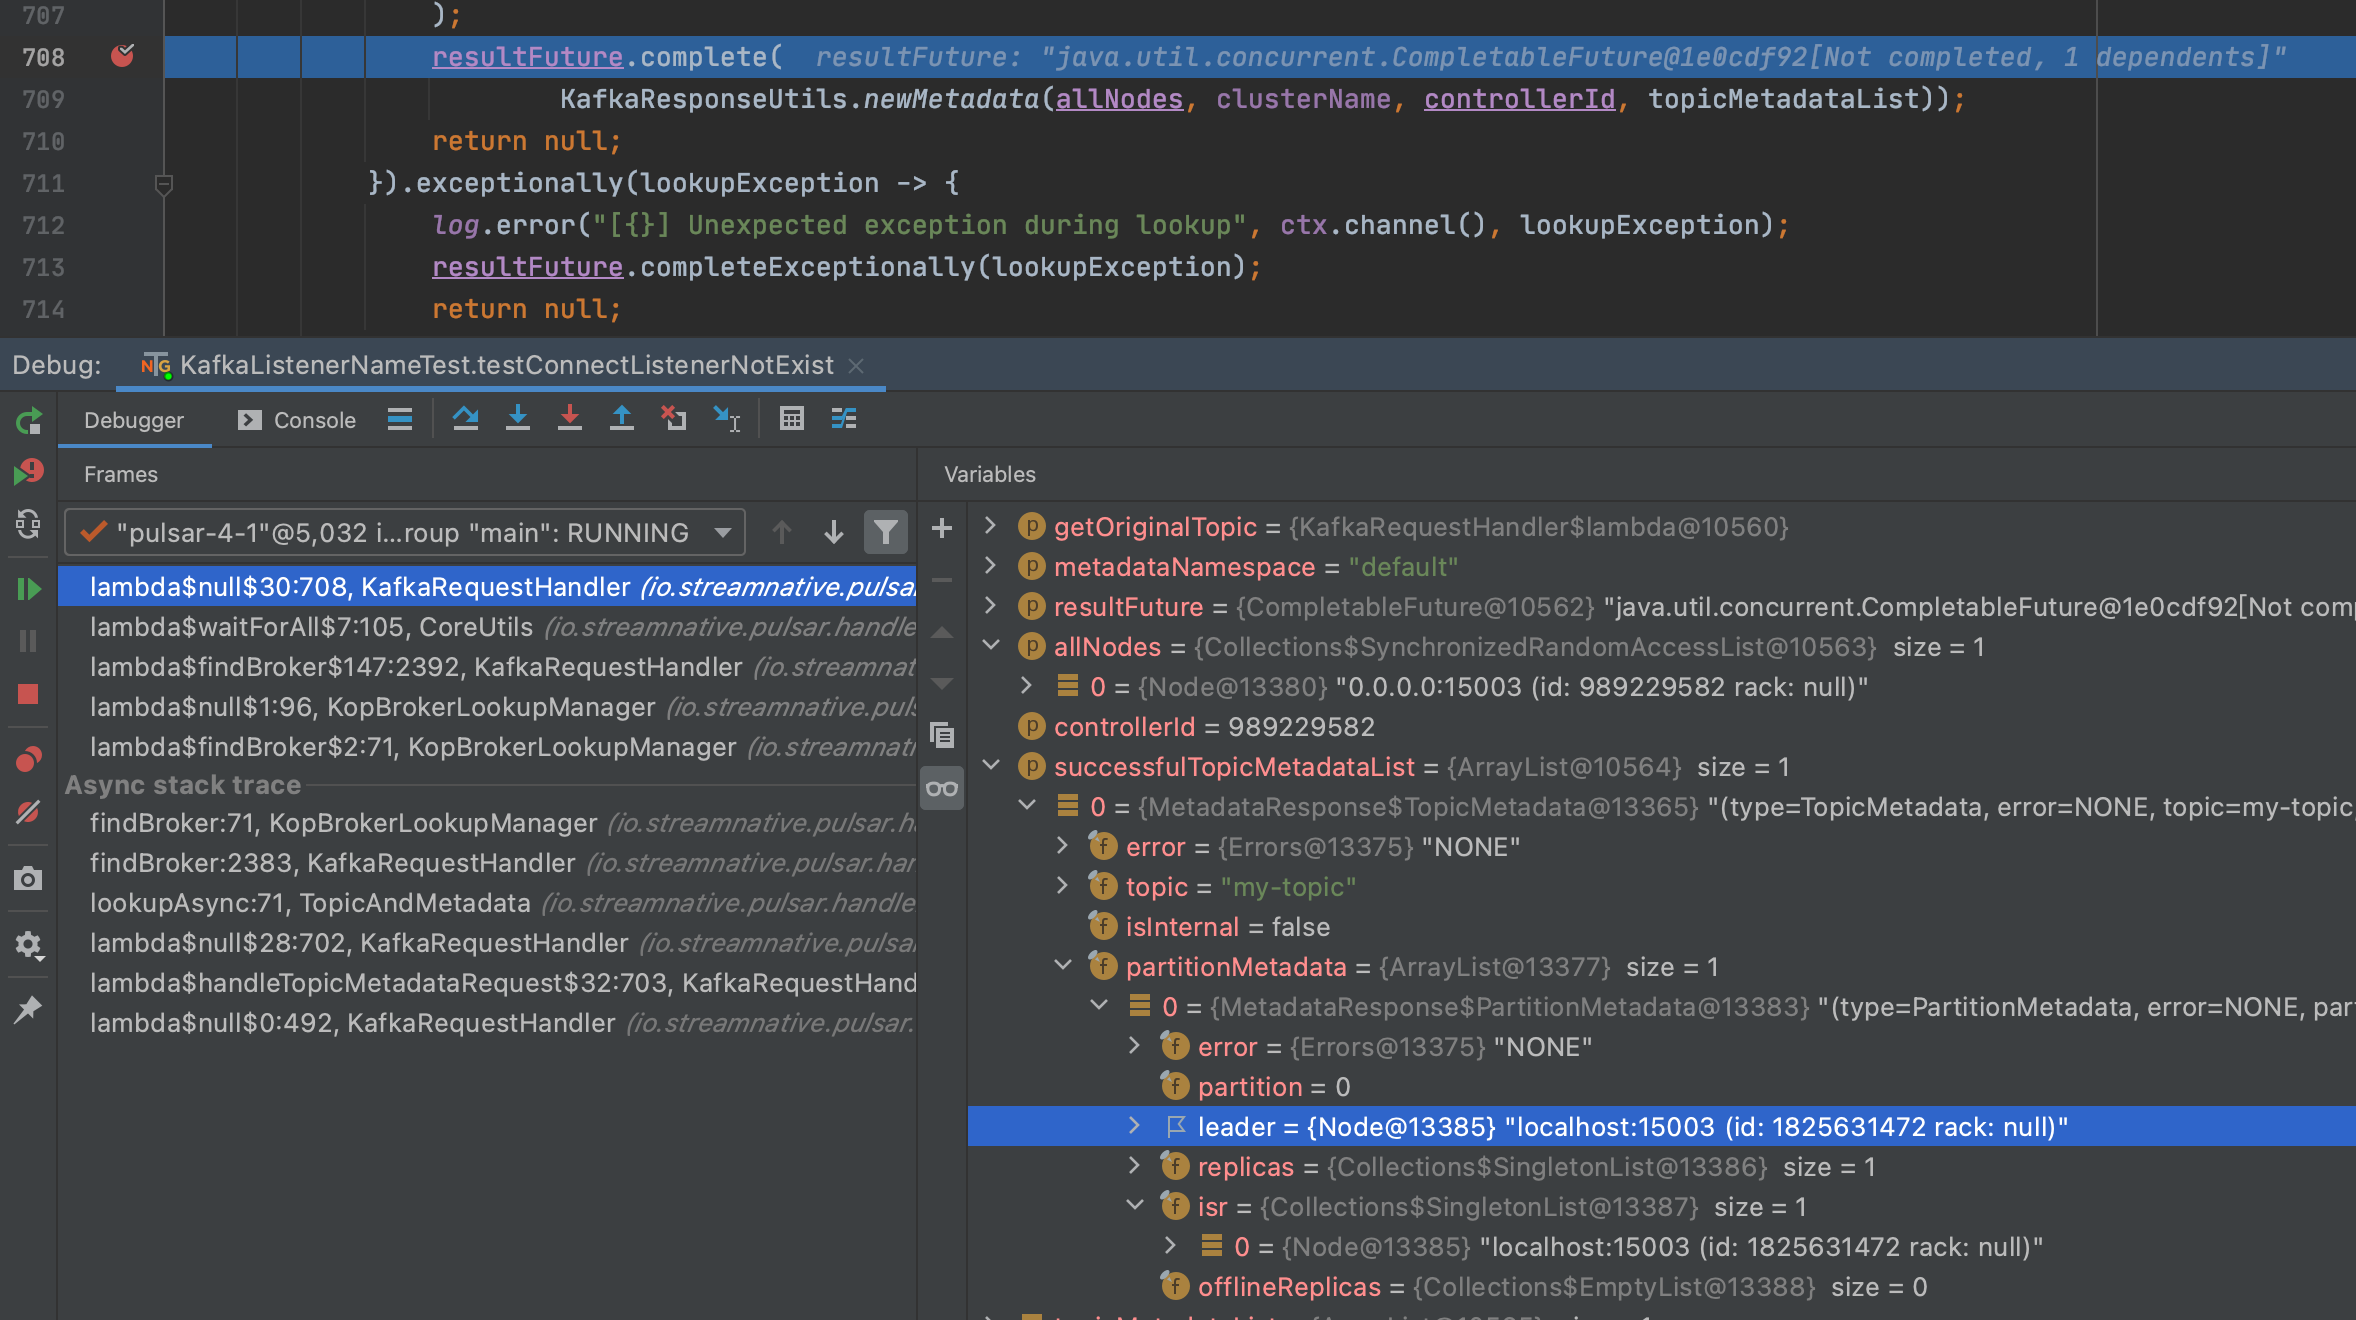Click the camera thread dump icon

[x=28, y=879]
